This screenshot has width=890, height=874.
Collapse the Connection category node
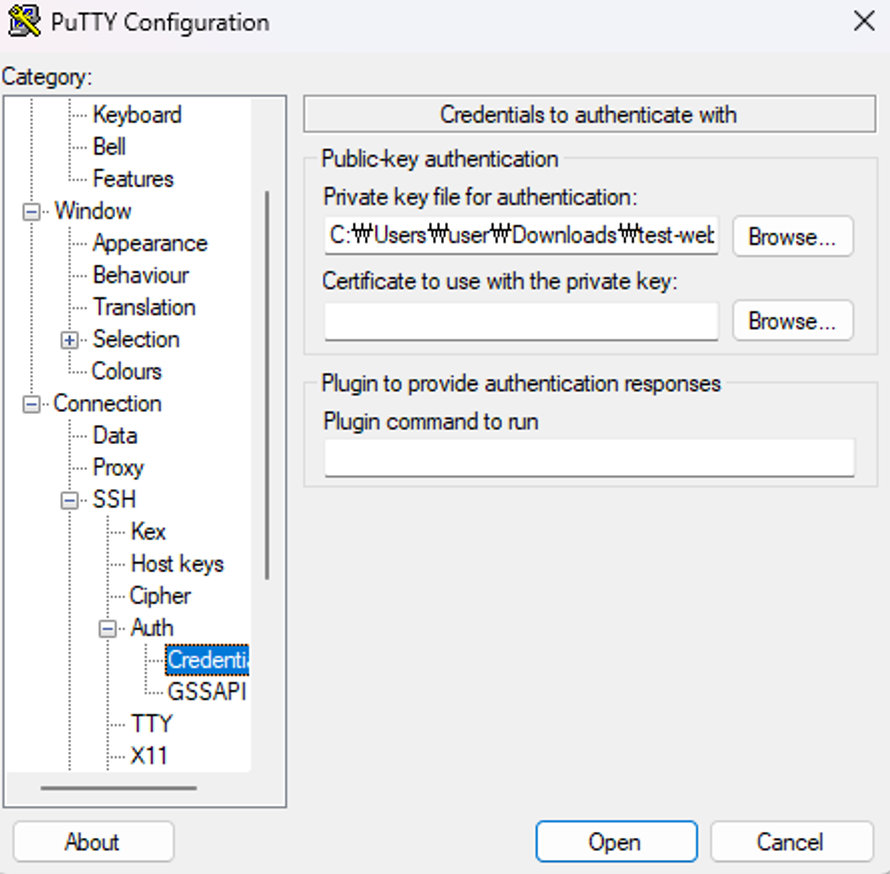click(31, 405)
